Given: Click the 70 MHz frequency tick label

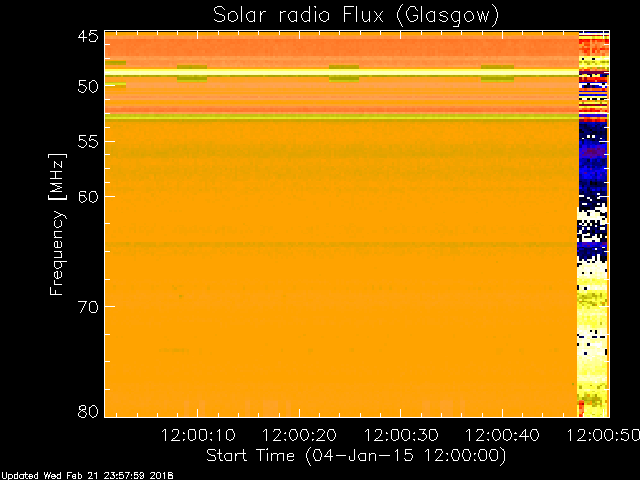Looking at the screenshot, I should coord(88,307).
